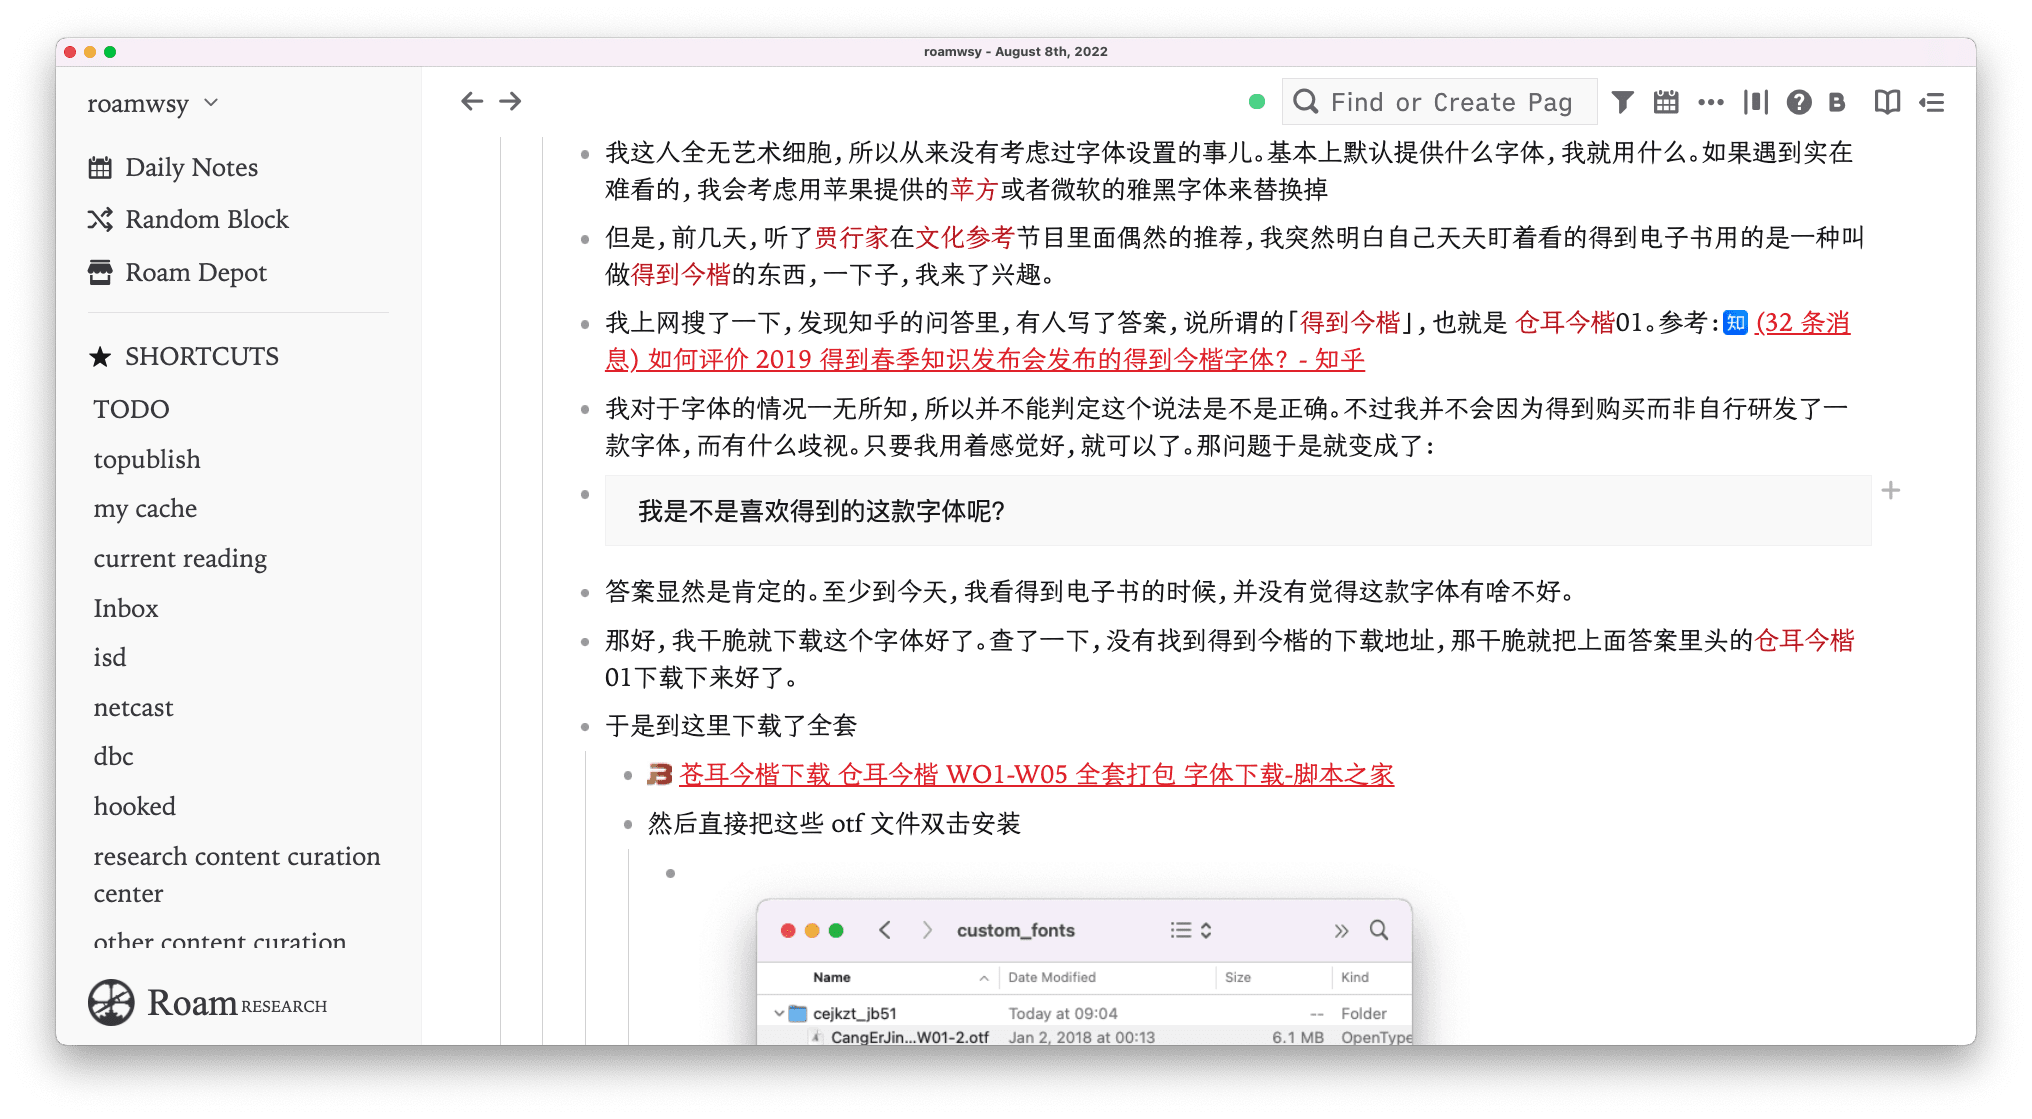Click the 仓耳今楷 full download link
The image size is (2032, 1119).
(1035, 774)
